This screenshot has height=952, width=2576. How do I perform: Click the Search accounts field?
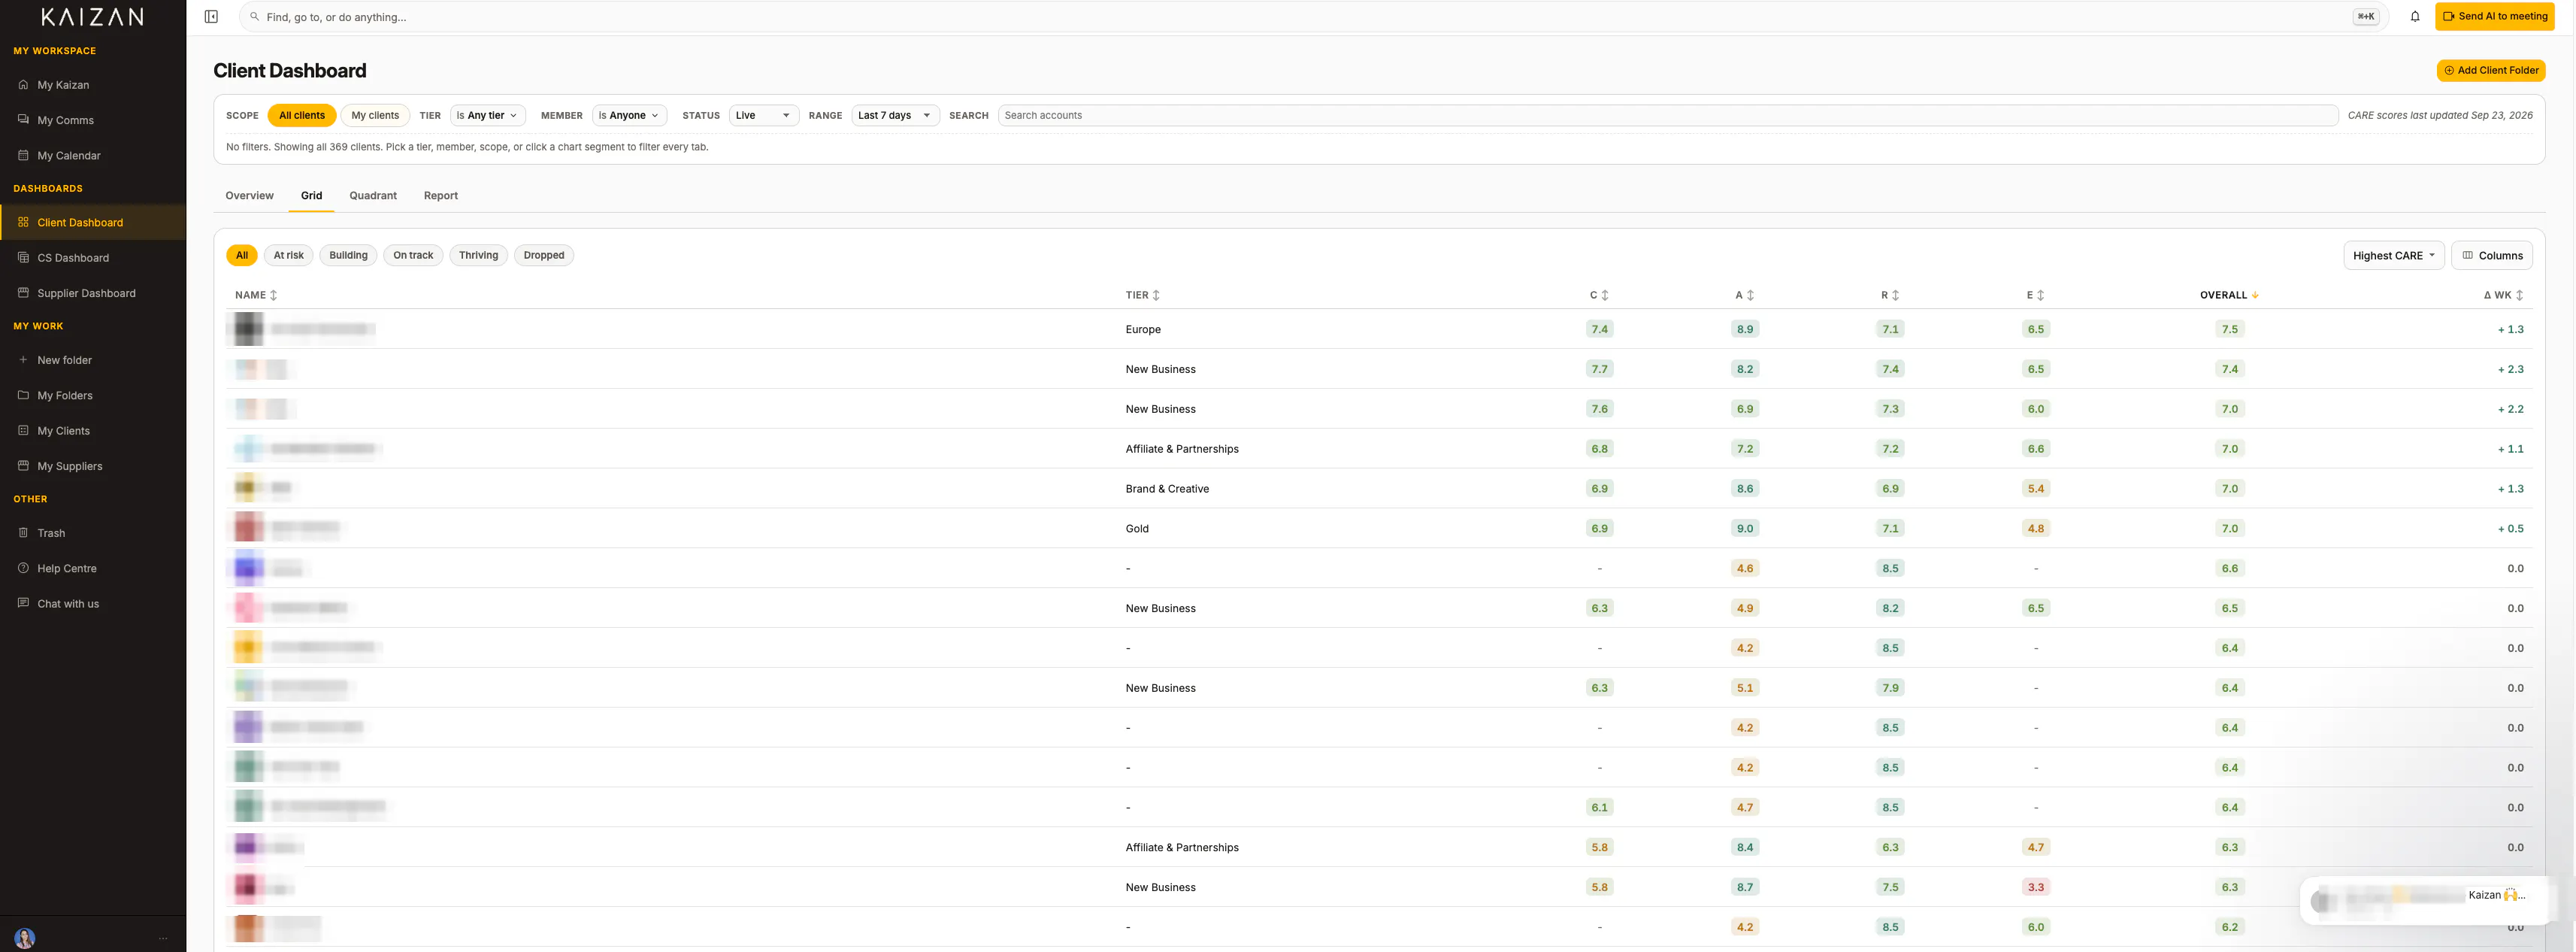pyautogui.click(x=1668, y=115)
